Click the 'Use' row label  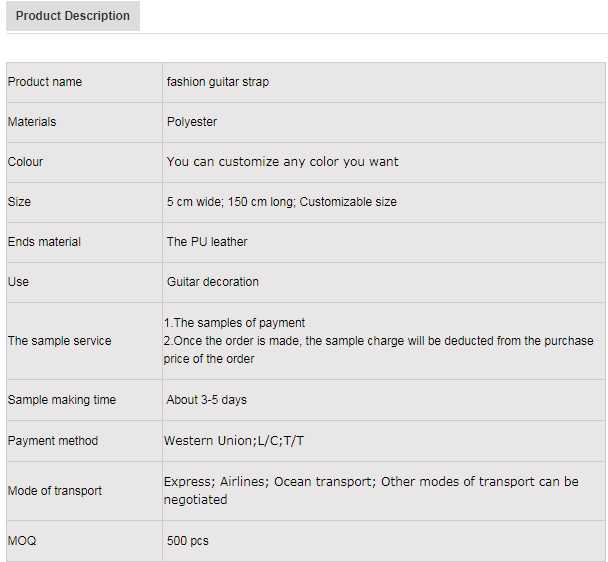[19, 282]
